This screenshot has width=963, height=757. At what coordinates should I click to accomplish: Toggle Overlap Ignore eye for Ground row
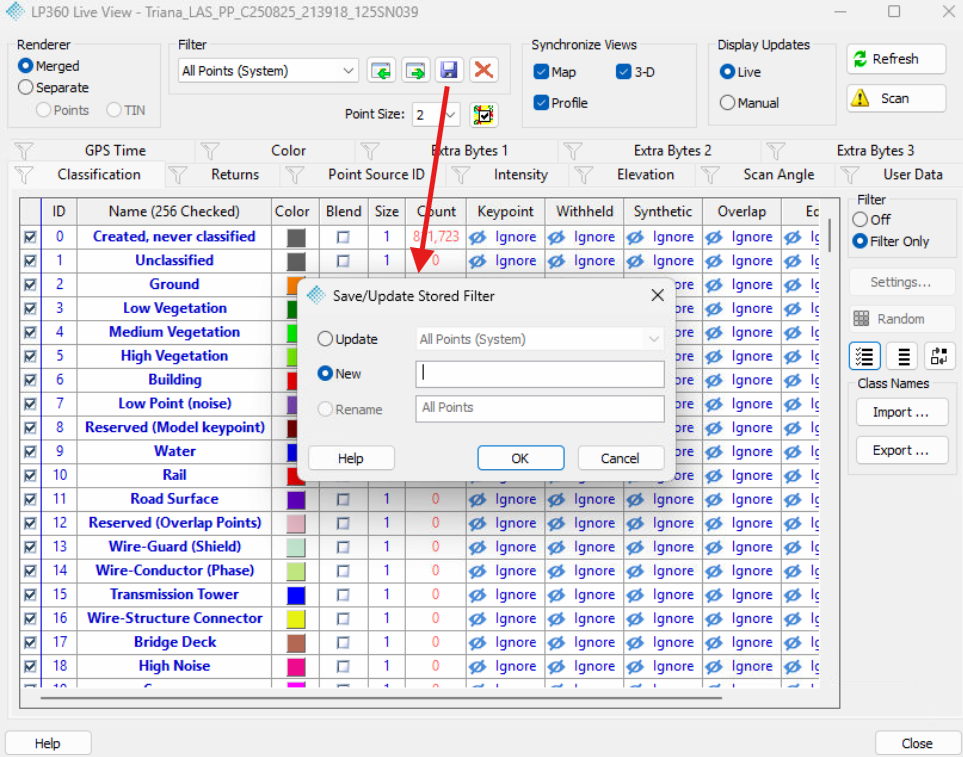(x=714, y=285)
